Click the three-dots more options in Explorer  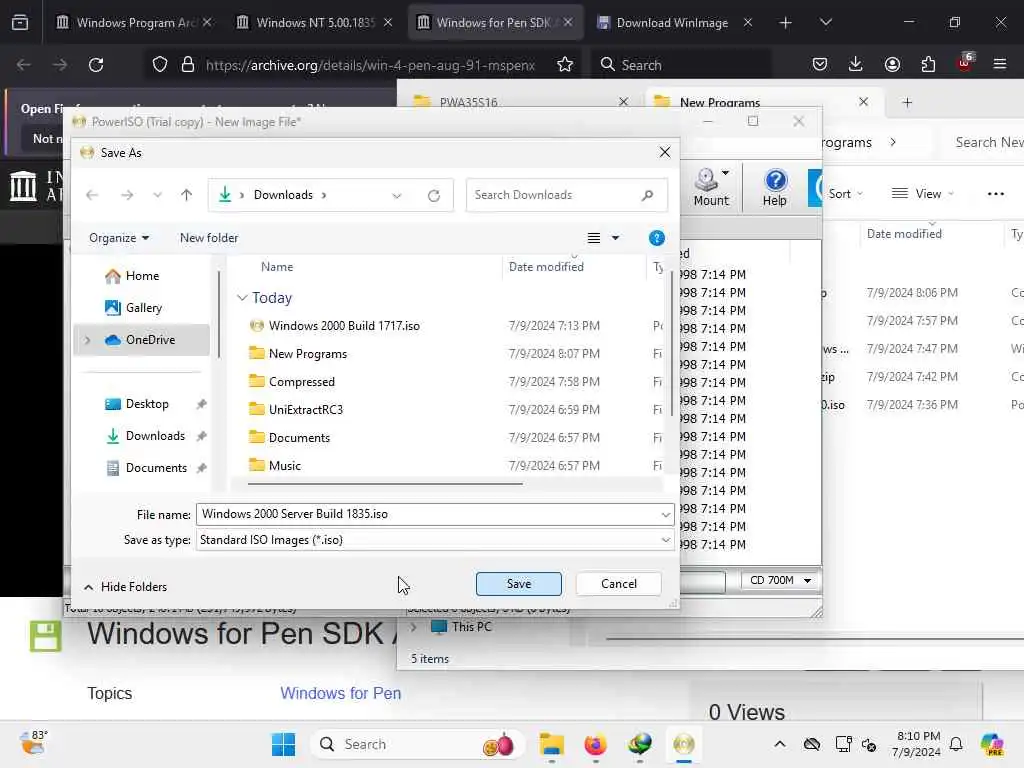click(995, 194)
